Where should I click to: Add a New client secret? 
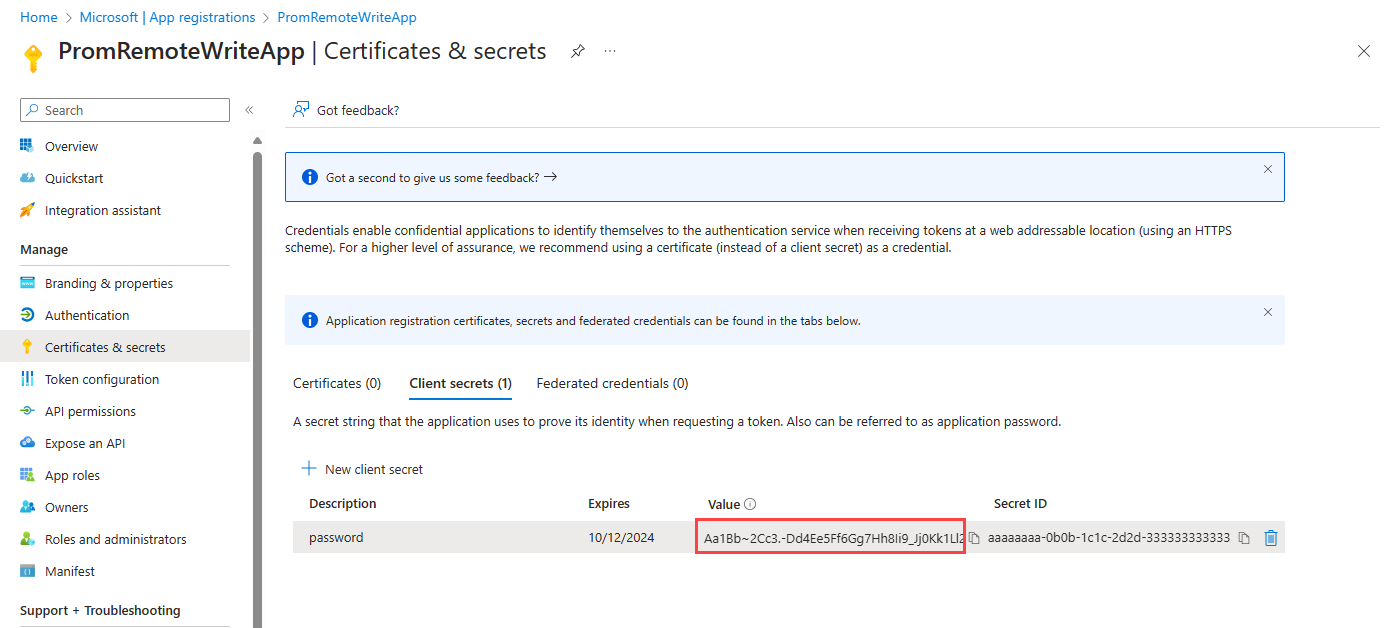coord(363,469)
